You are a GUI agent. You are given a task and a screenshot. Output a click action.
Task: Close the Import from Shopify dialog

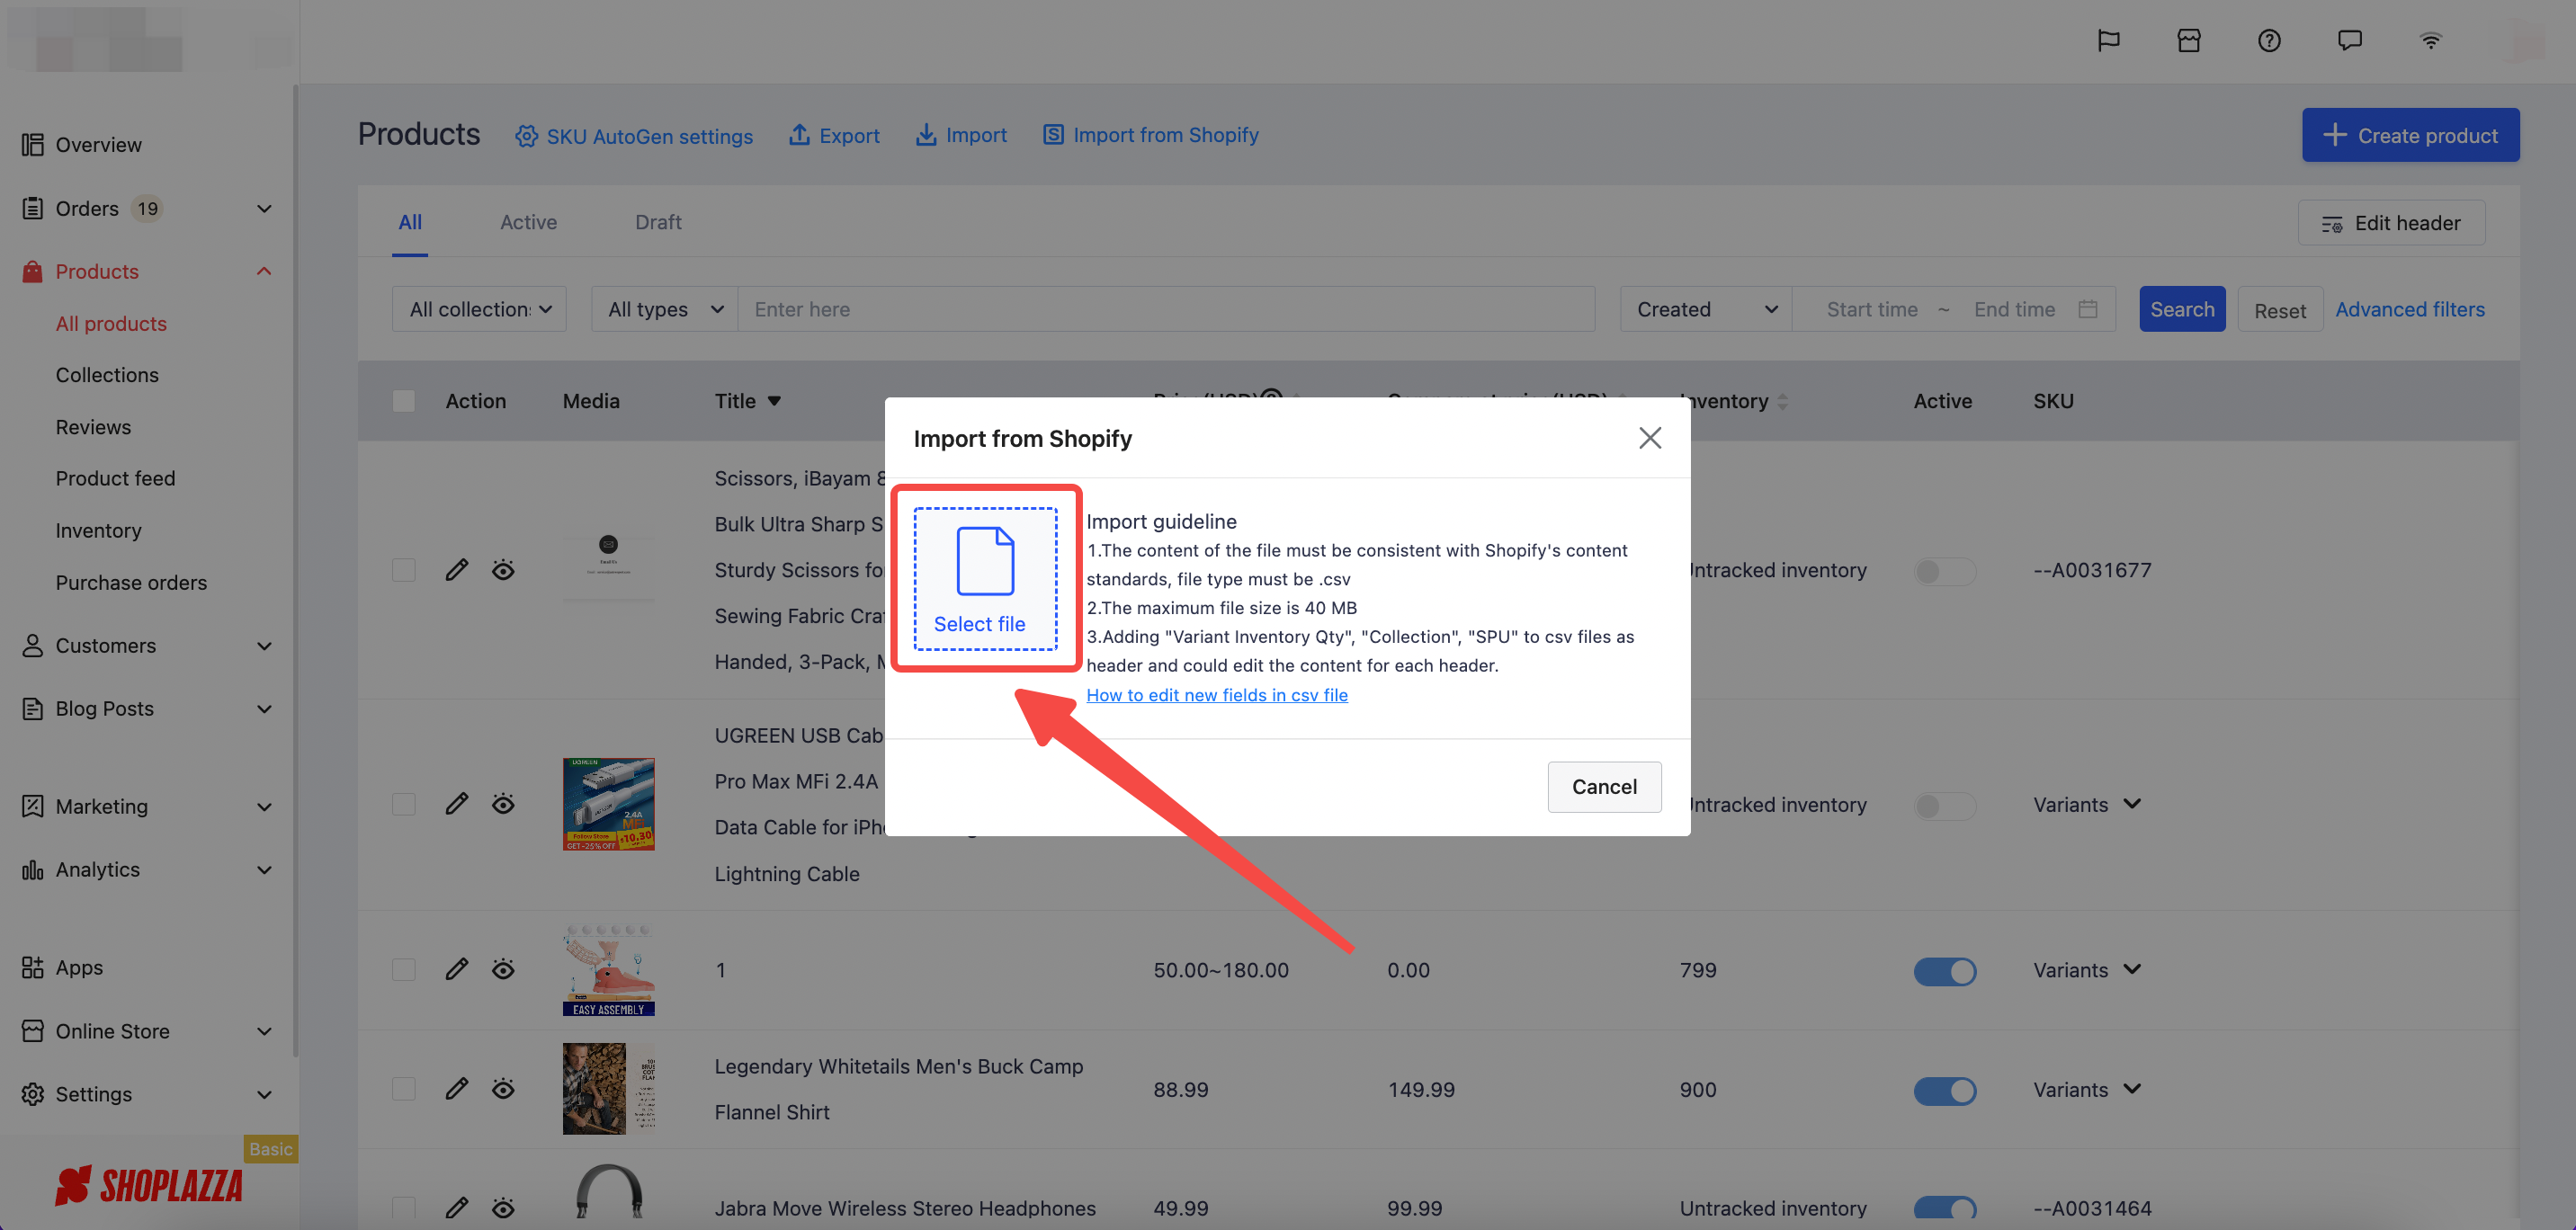tap(1650, 438)
